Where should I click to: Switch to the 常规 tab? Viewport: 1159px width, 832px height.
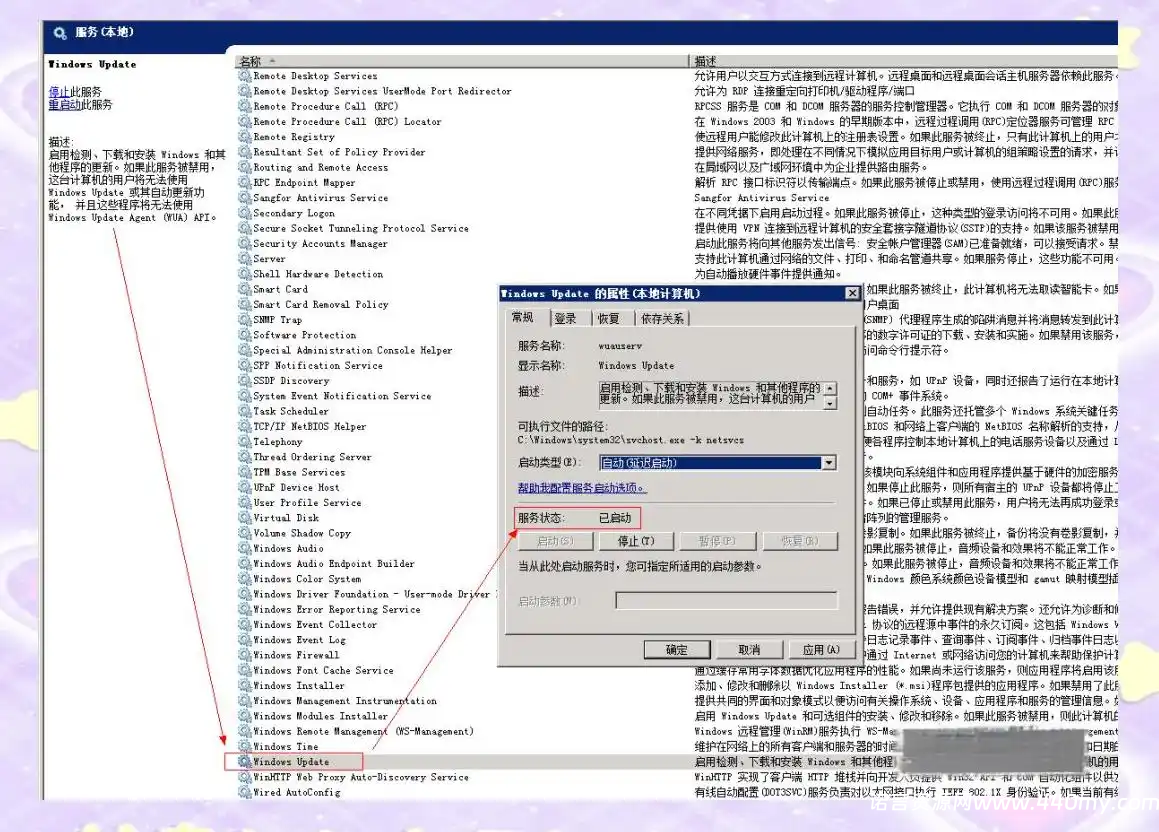tap(523, 318)
